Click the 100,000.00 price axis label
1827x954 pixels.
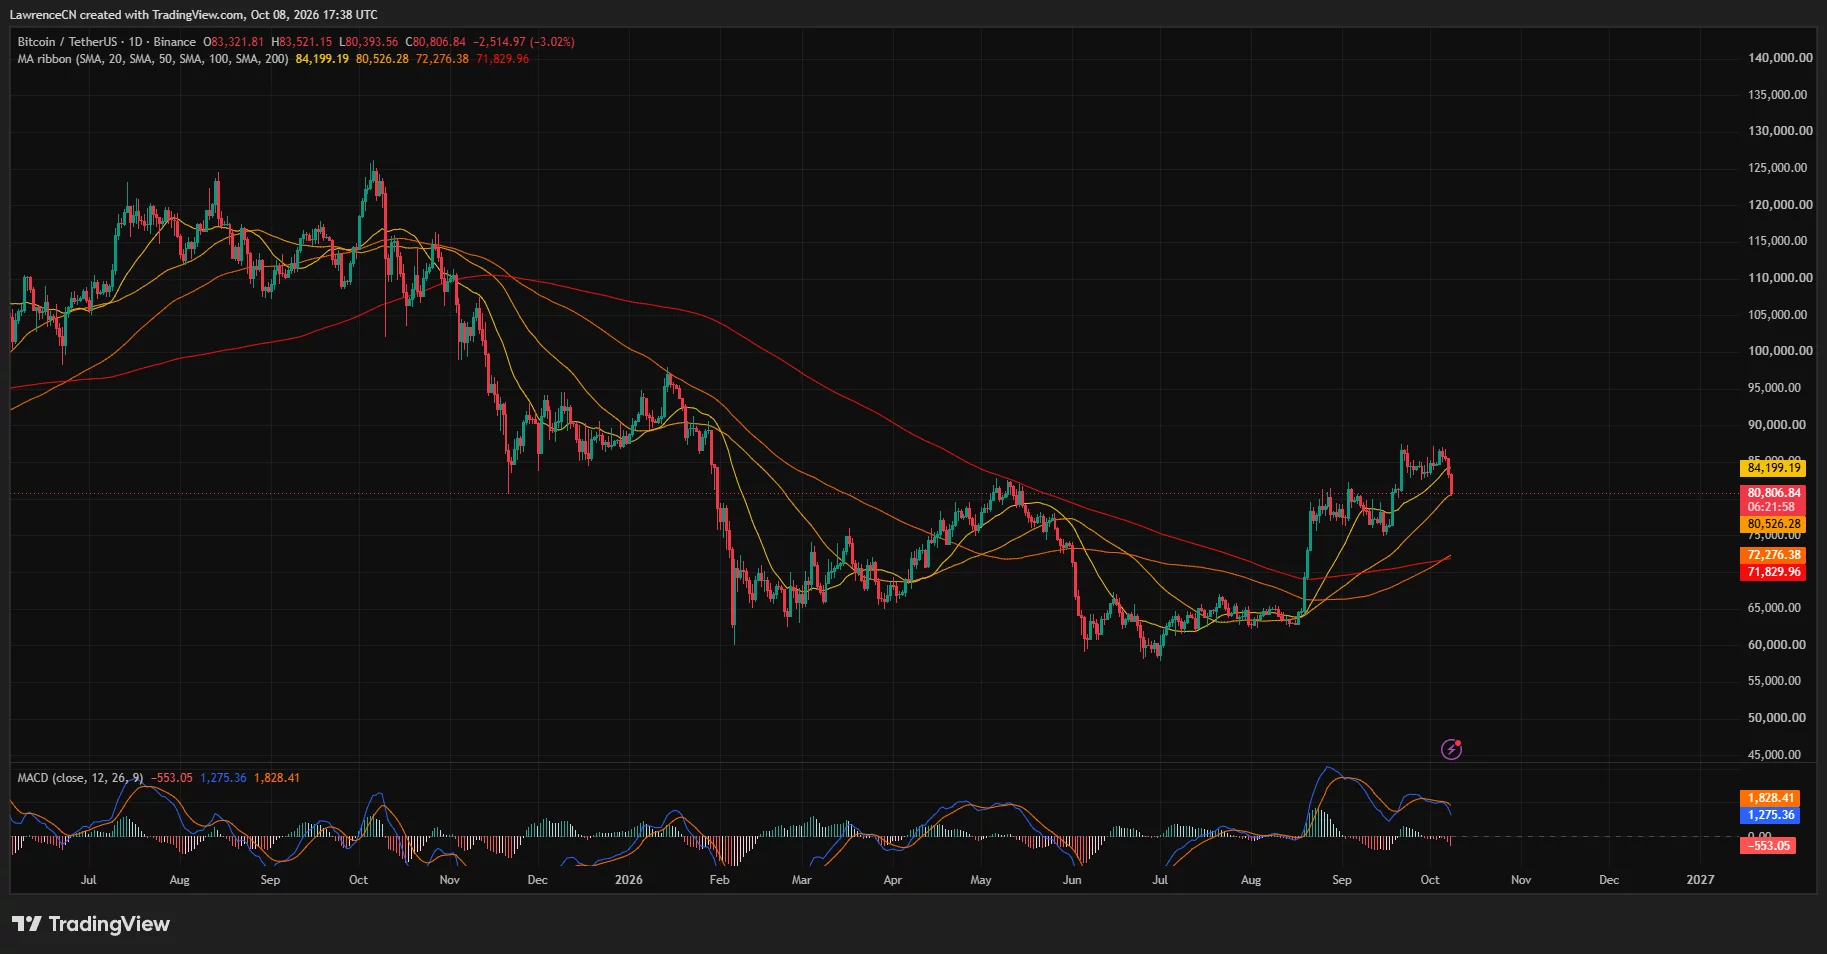(1780, 351)
